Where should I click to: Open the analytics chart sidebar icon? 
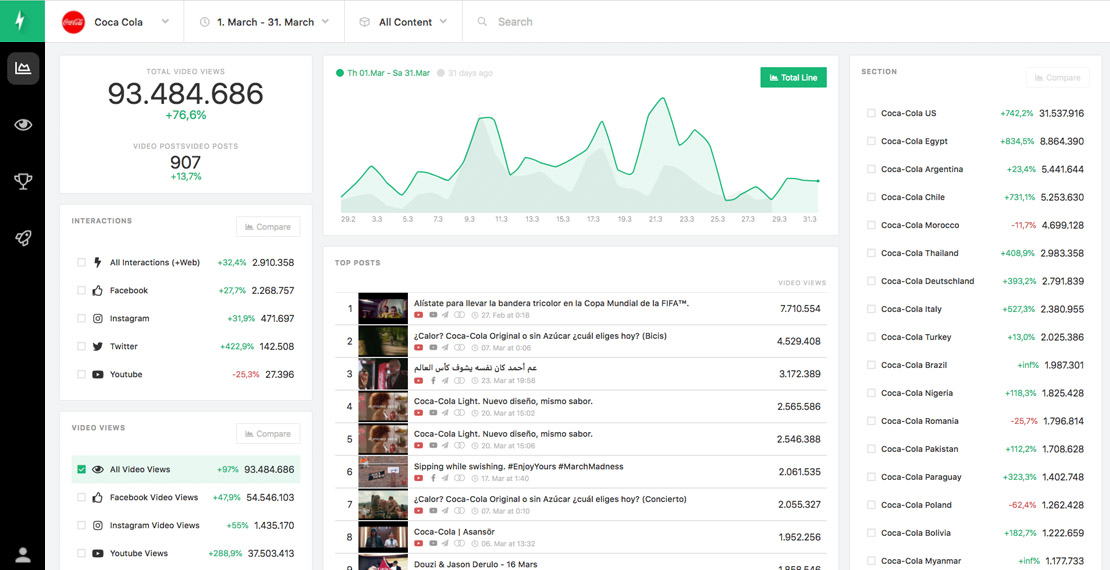click(23, 69)
